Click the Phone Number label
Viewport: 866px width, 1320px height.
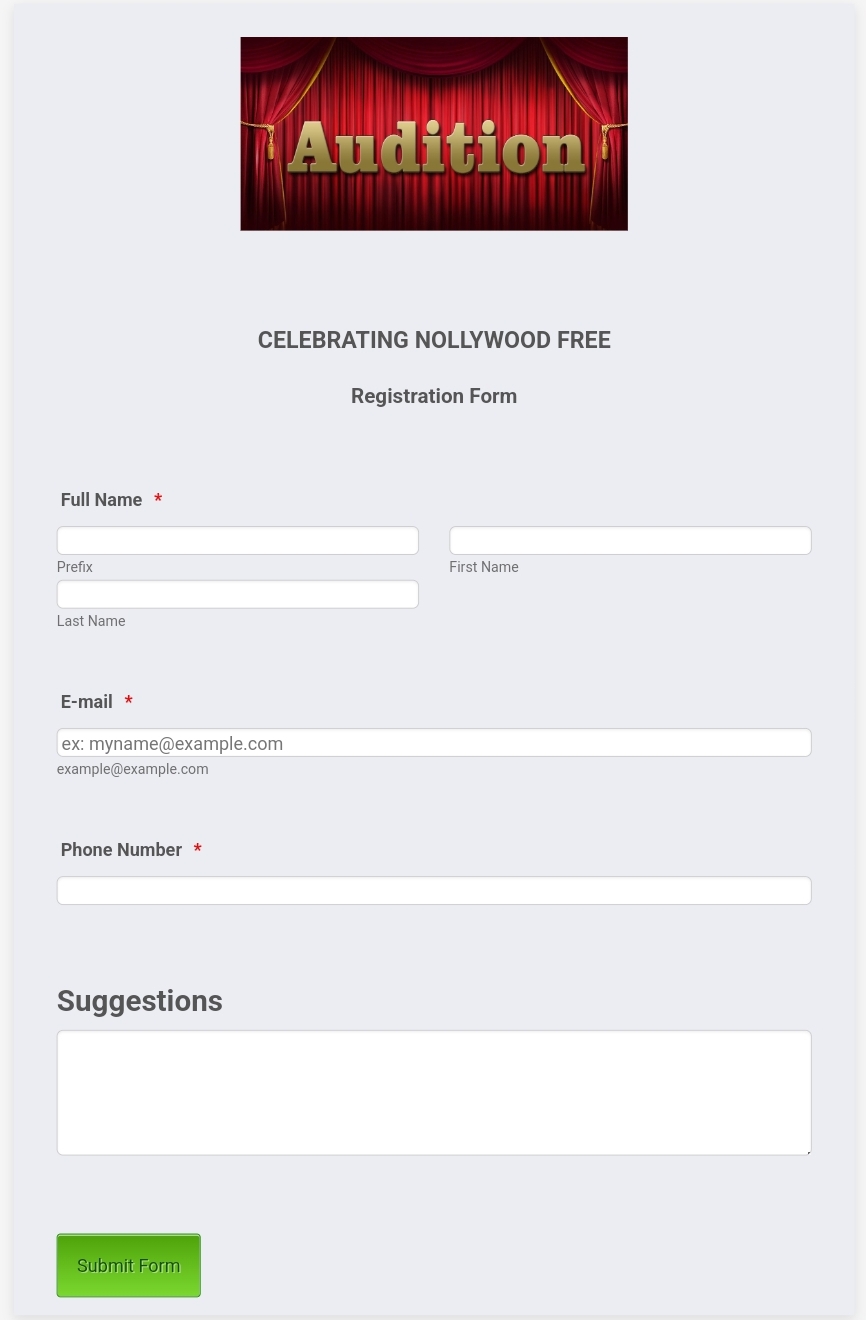click(x=121, y=850)
